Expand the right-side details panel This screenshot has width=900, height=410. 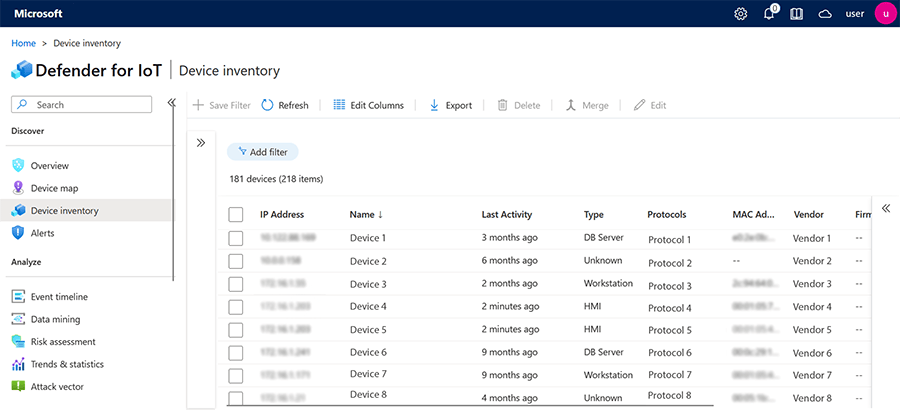(886, 208)
